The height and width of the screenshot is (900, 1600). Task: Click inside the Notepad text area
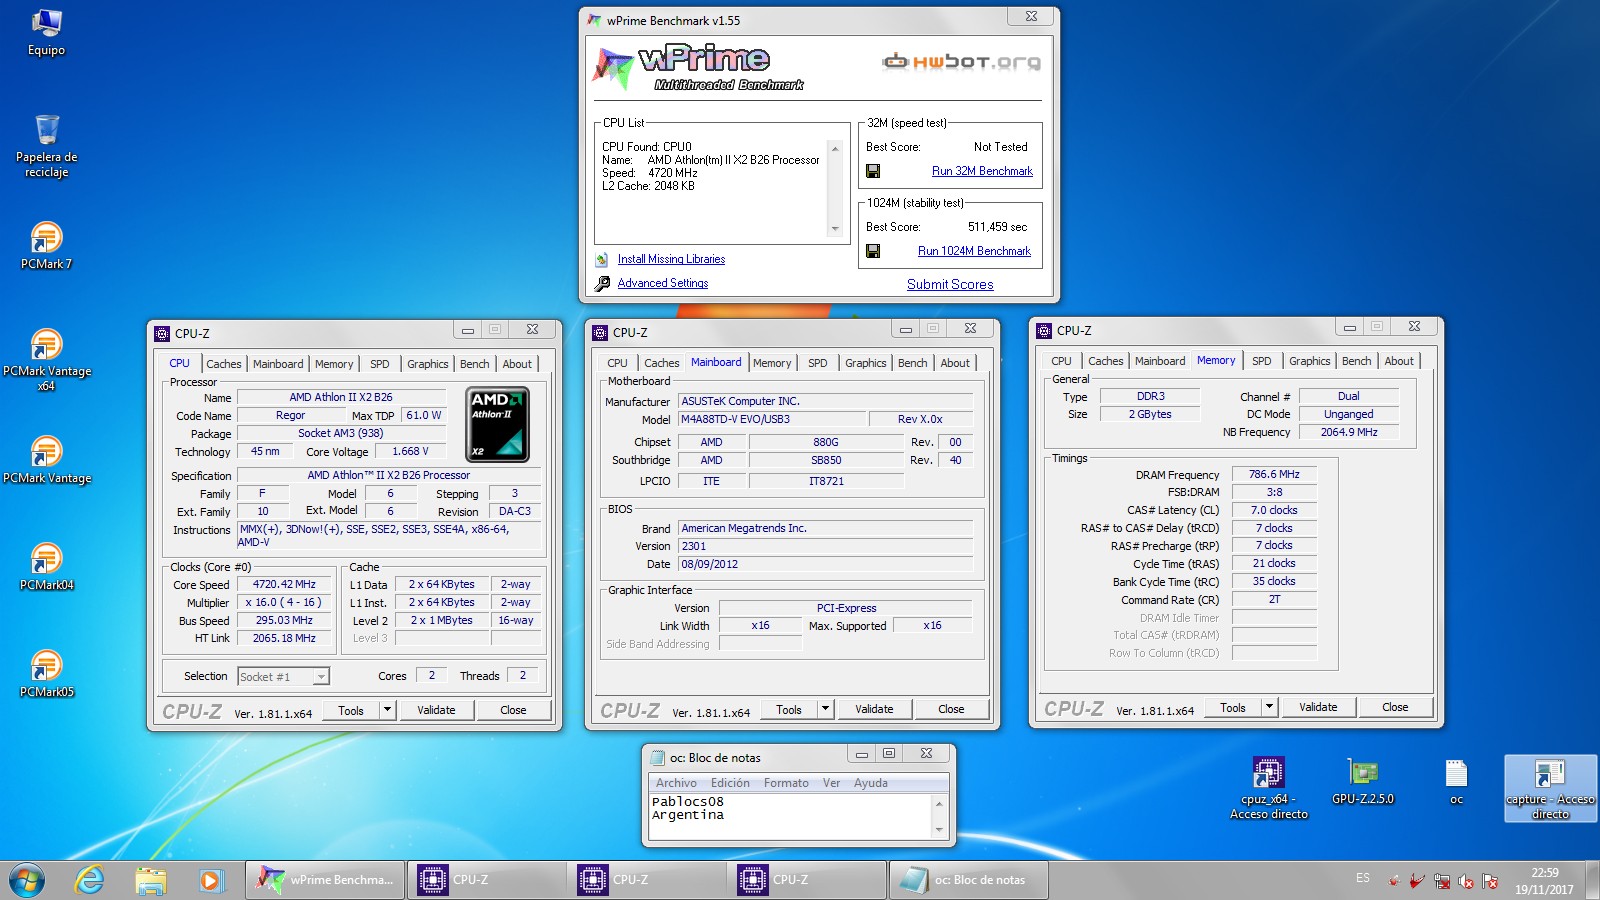[790, 816]
